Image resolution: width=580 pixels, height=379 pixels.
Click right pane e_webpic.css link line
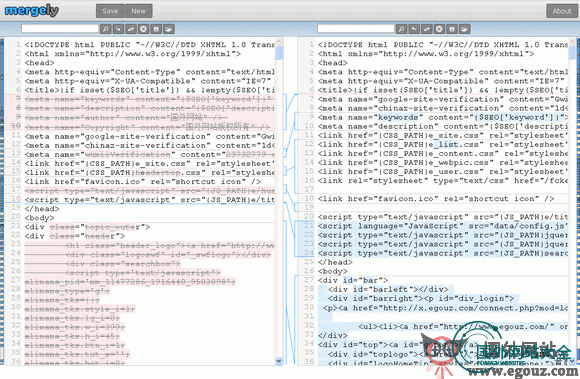point(443,162)
